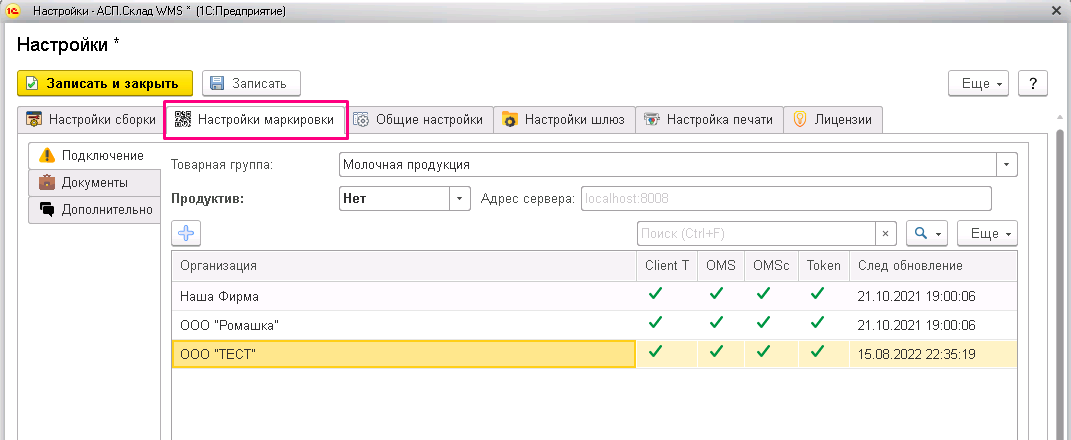Click OMS checkmark for 'ООО "ТЕСТ"'
The width and height of the screenshot is (1071, 440).
tap(716, 351)
